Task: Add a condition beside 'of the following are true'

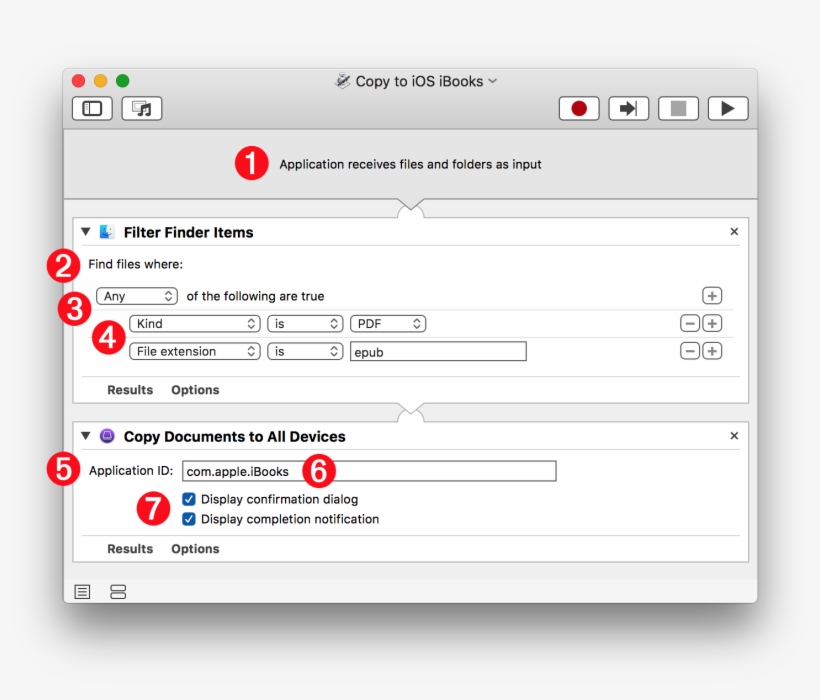Action: 712,296
